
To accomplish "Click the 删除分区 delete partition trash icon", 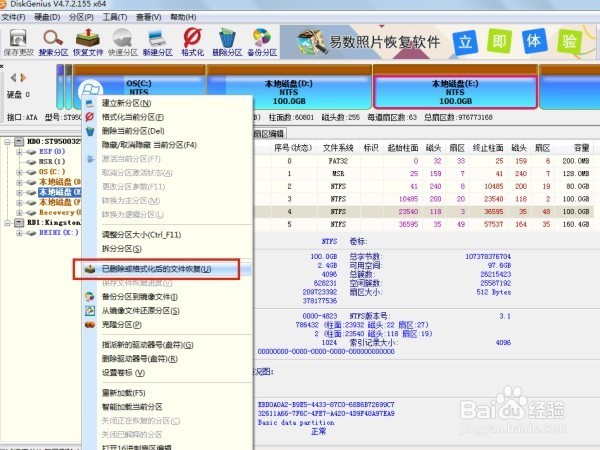I will click(227, 42).
